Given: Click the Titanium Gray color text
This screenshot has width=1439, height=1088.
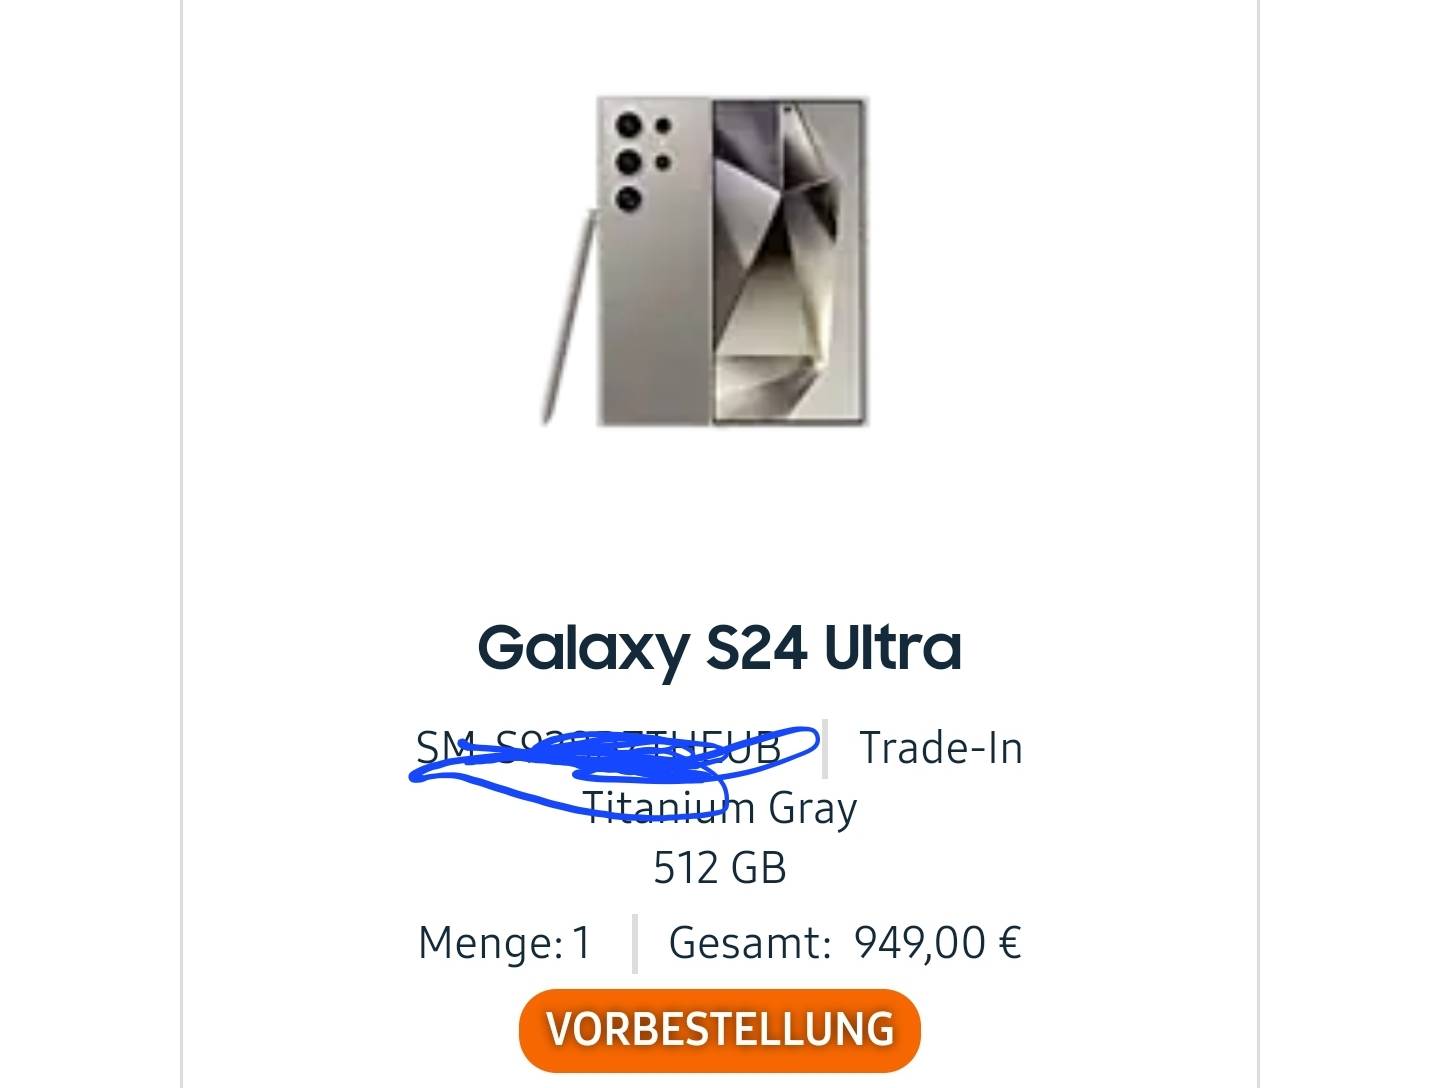Looking at the screenshot, I should point(719,808).
